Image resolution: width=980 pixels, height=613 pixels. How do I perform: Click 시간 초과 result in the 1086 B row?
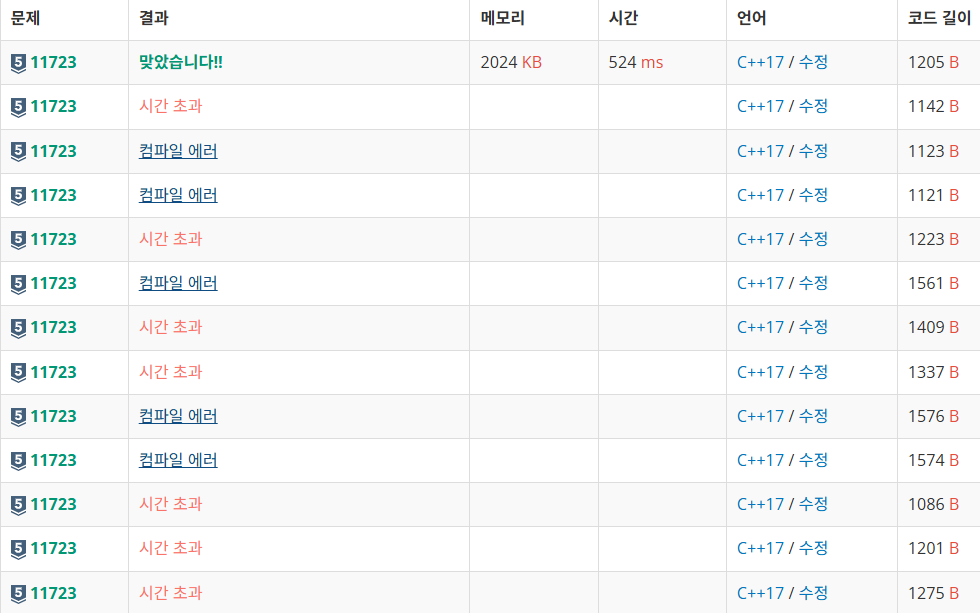coord(171,504)
